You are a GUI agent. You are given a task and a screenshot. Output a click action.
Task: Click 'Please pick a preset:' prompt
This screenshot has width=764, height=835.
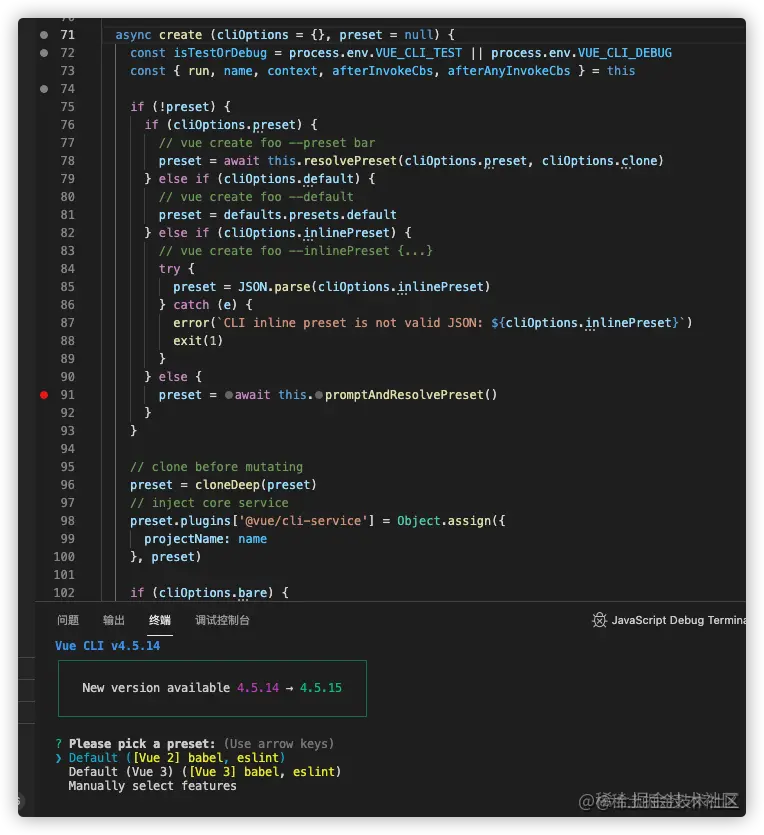(142, 743)
